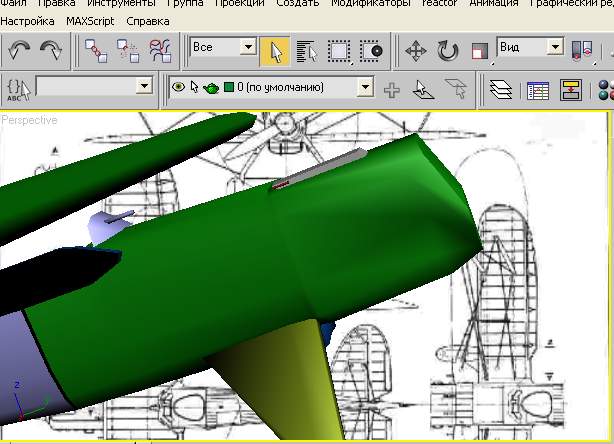This screenshot has height=444, width=614.
Task: Click the Perspective viewport label
Action: (x=30, y=120)
